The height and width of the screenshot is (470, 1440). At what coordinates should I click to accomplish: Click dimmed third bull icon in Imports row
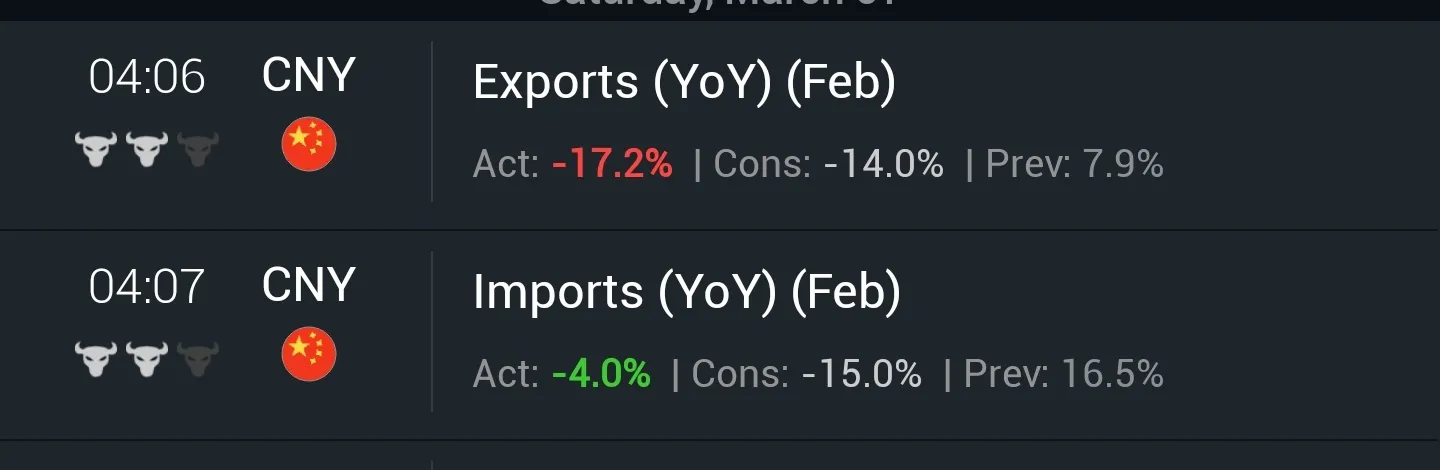click(x=198, y=359)
